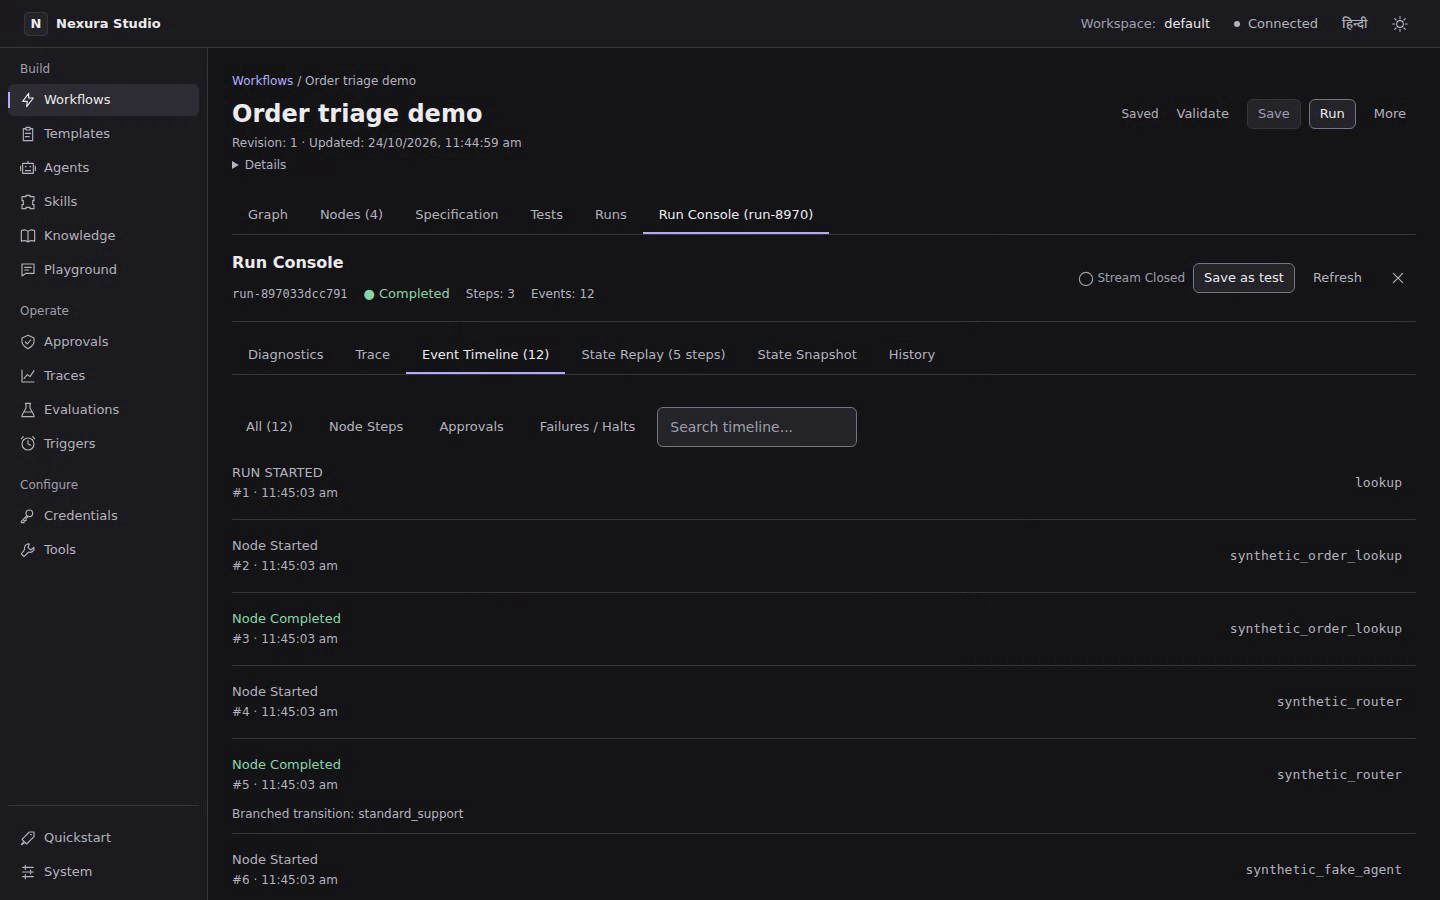Open Quickstart via its rocket icon
The width and height of the screenshot is (1440, 900).
[x=28, y=838]
